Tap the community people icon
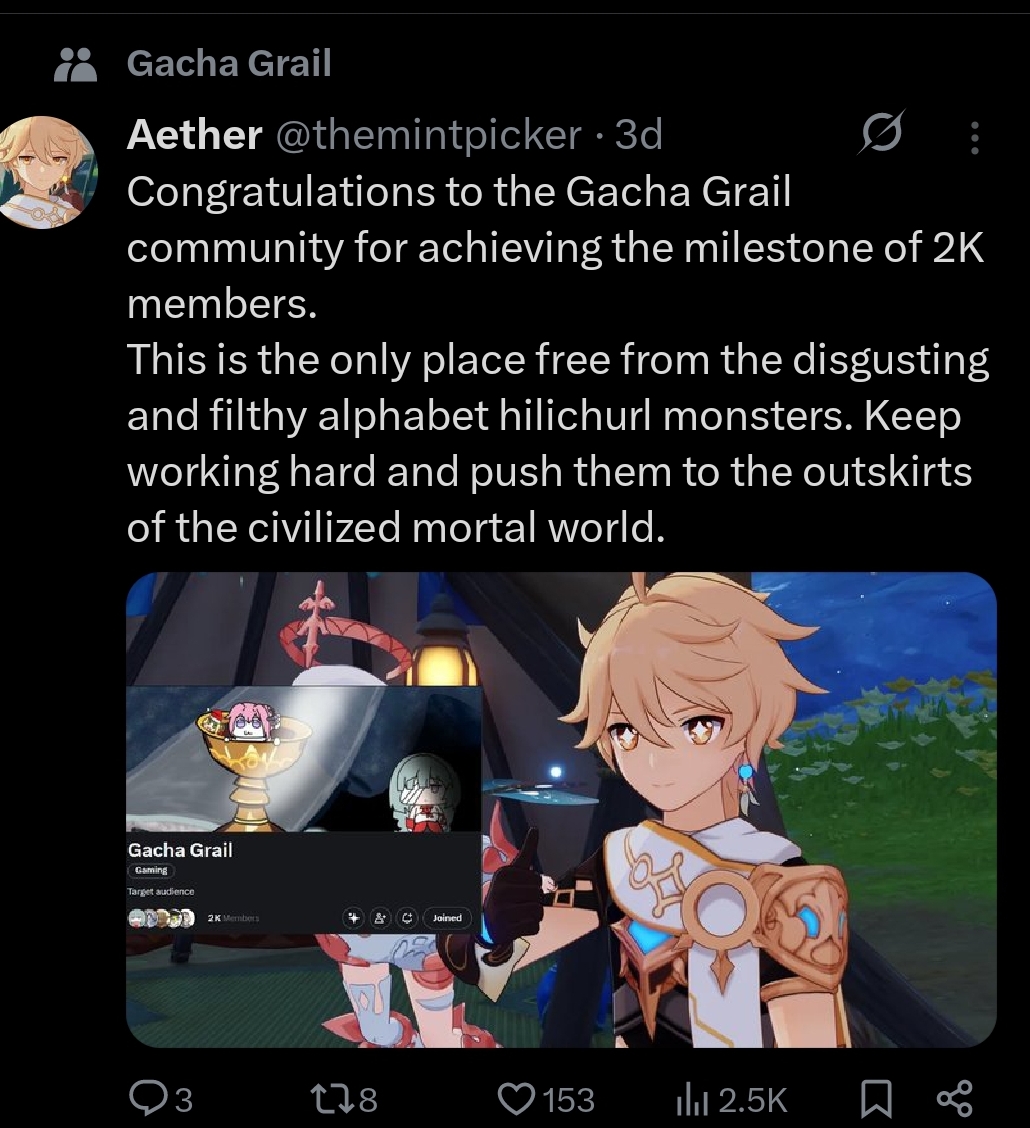Screen dimensions: 1030x1128 [x=76, y=64]
